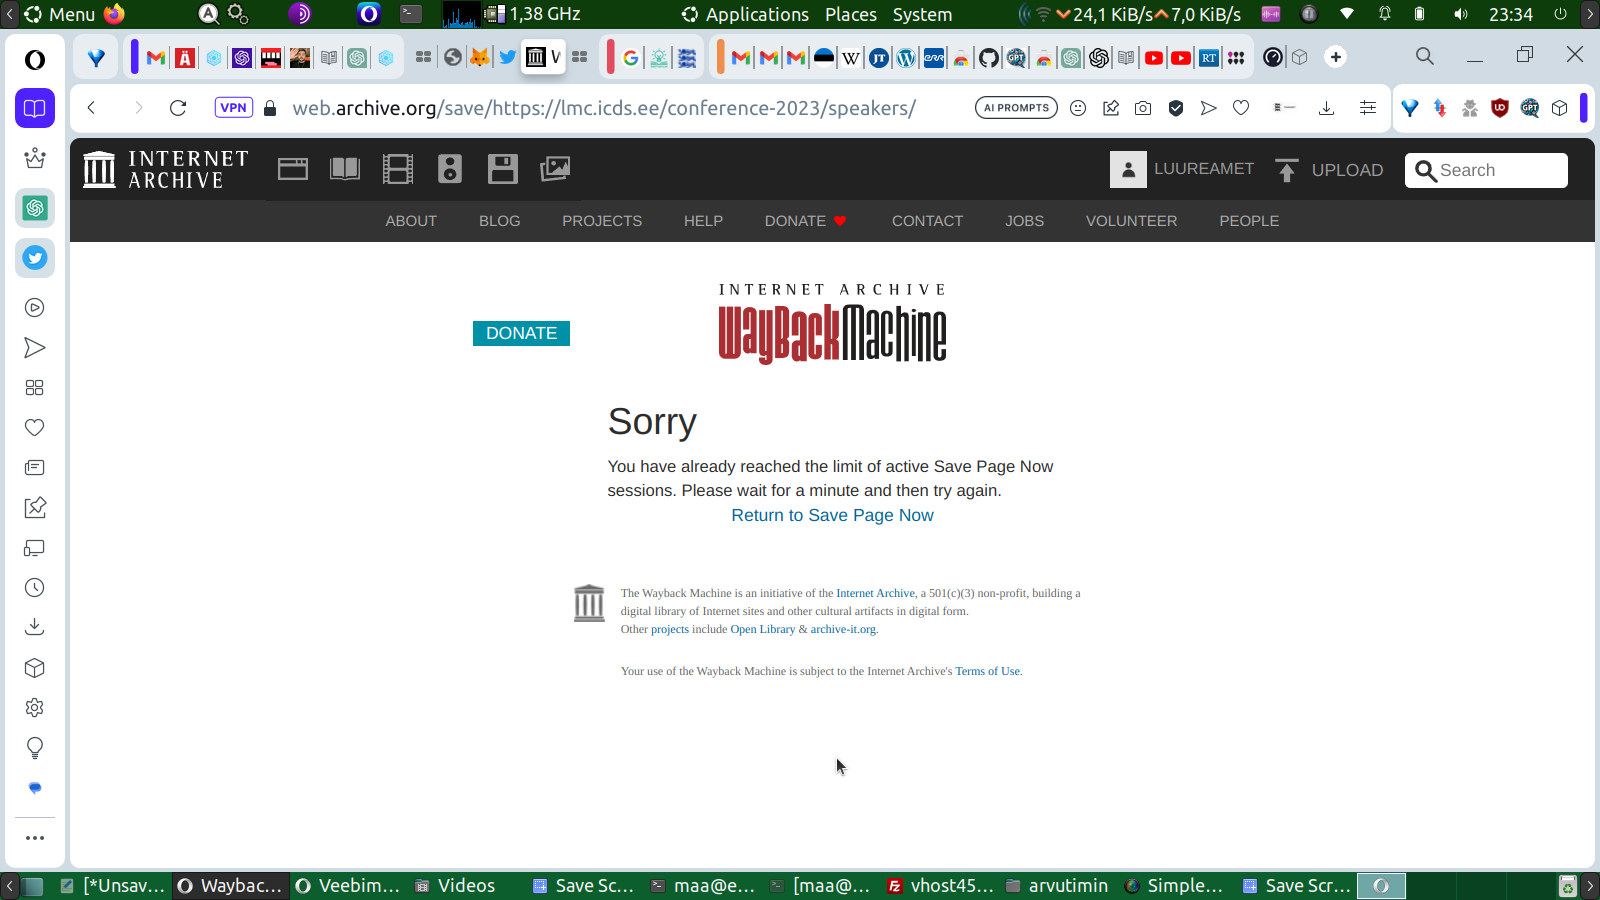Open the Opera main menu logo
This screenshot has width=1600, height=900.
pyautogui.click(x=35, y=60)
